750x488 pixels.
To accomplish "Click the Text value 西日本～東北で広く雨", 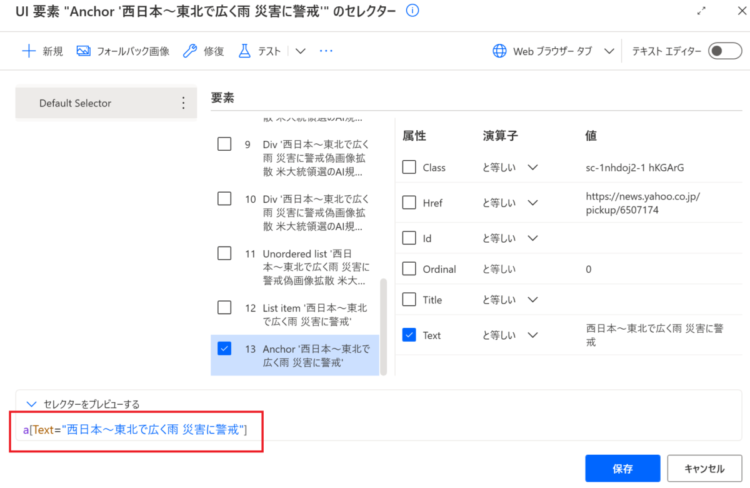I will coord(654,335).
